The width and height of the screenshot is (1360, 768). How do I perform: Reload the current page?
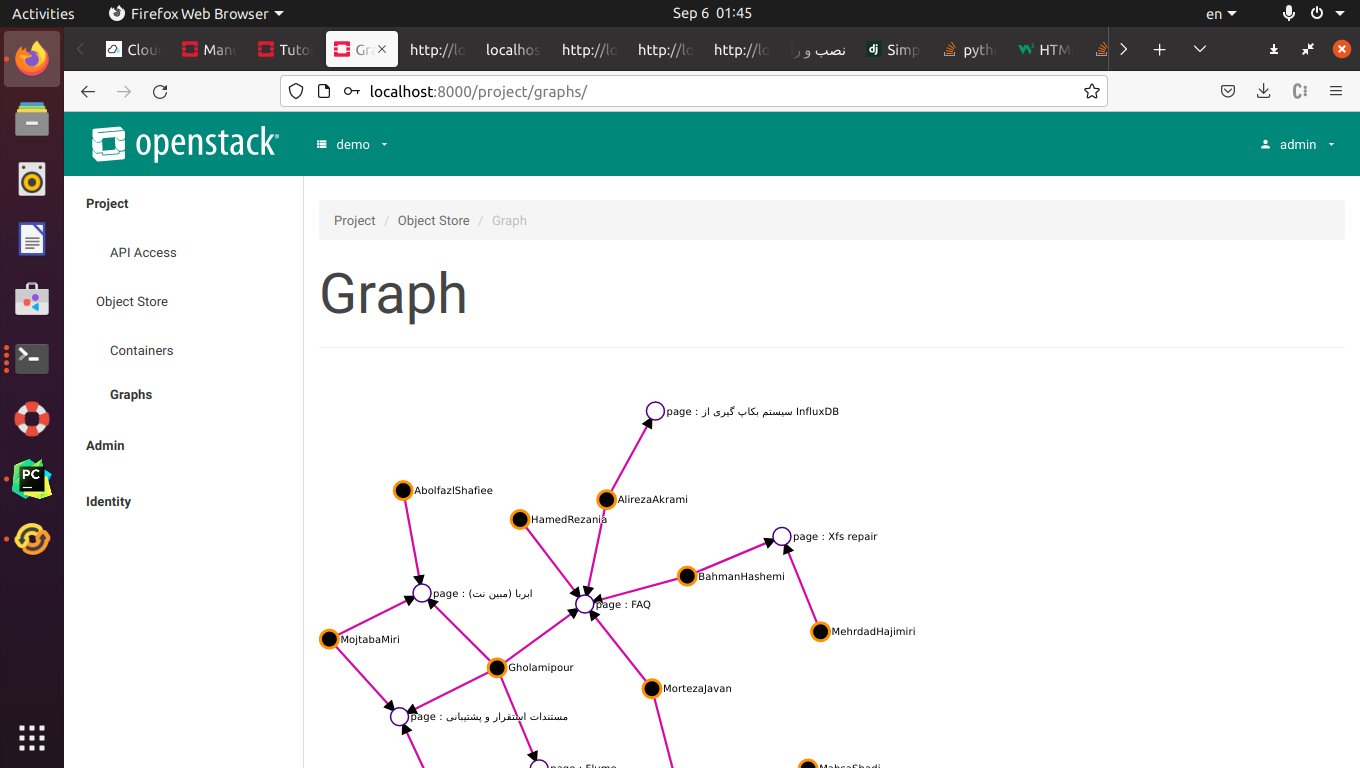(160, 91)
